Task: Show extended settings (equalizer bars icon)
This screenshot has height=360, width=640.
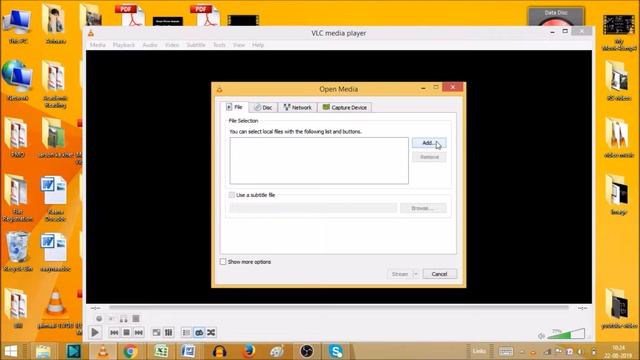Action: [169, 333]
